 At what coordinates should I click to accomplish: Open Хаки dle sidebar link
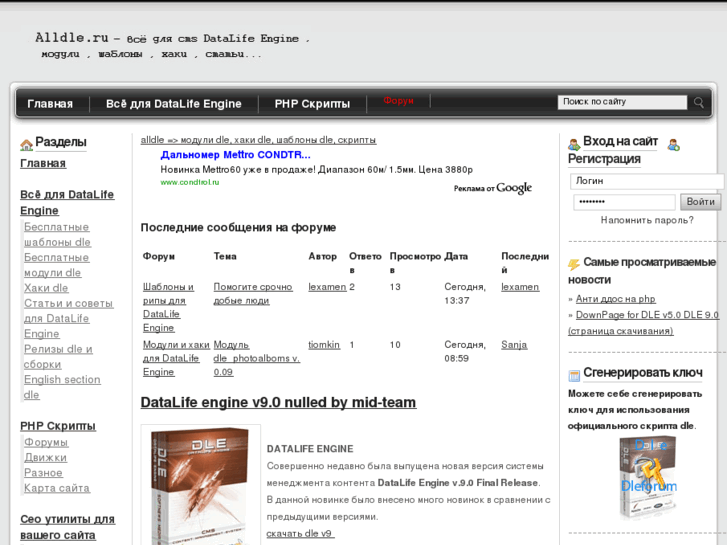46,288
